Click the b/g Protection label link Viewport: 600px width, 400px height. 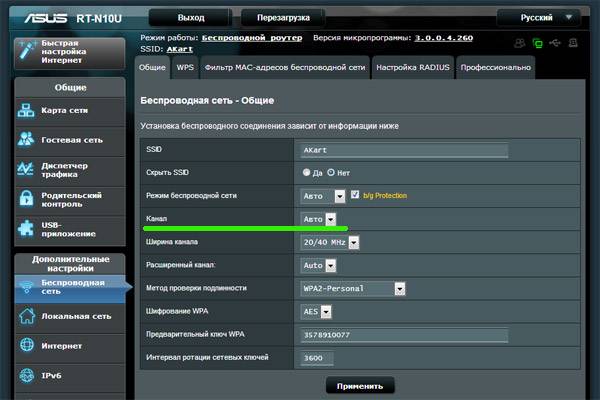tap(385, 196)
